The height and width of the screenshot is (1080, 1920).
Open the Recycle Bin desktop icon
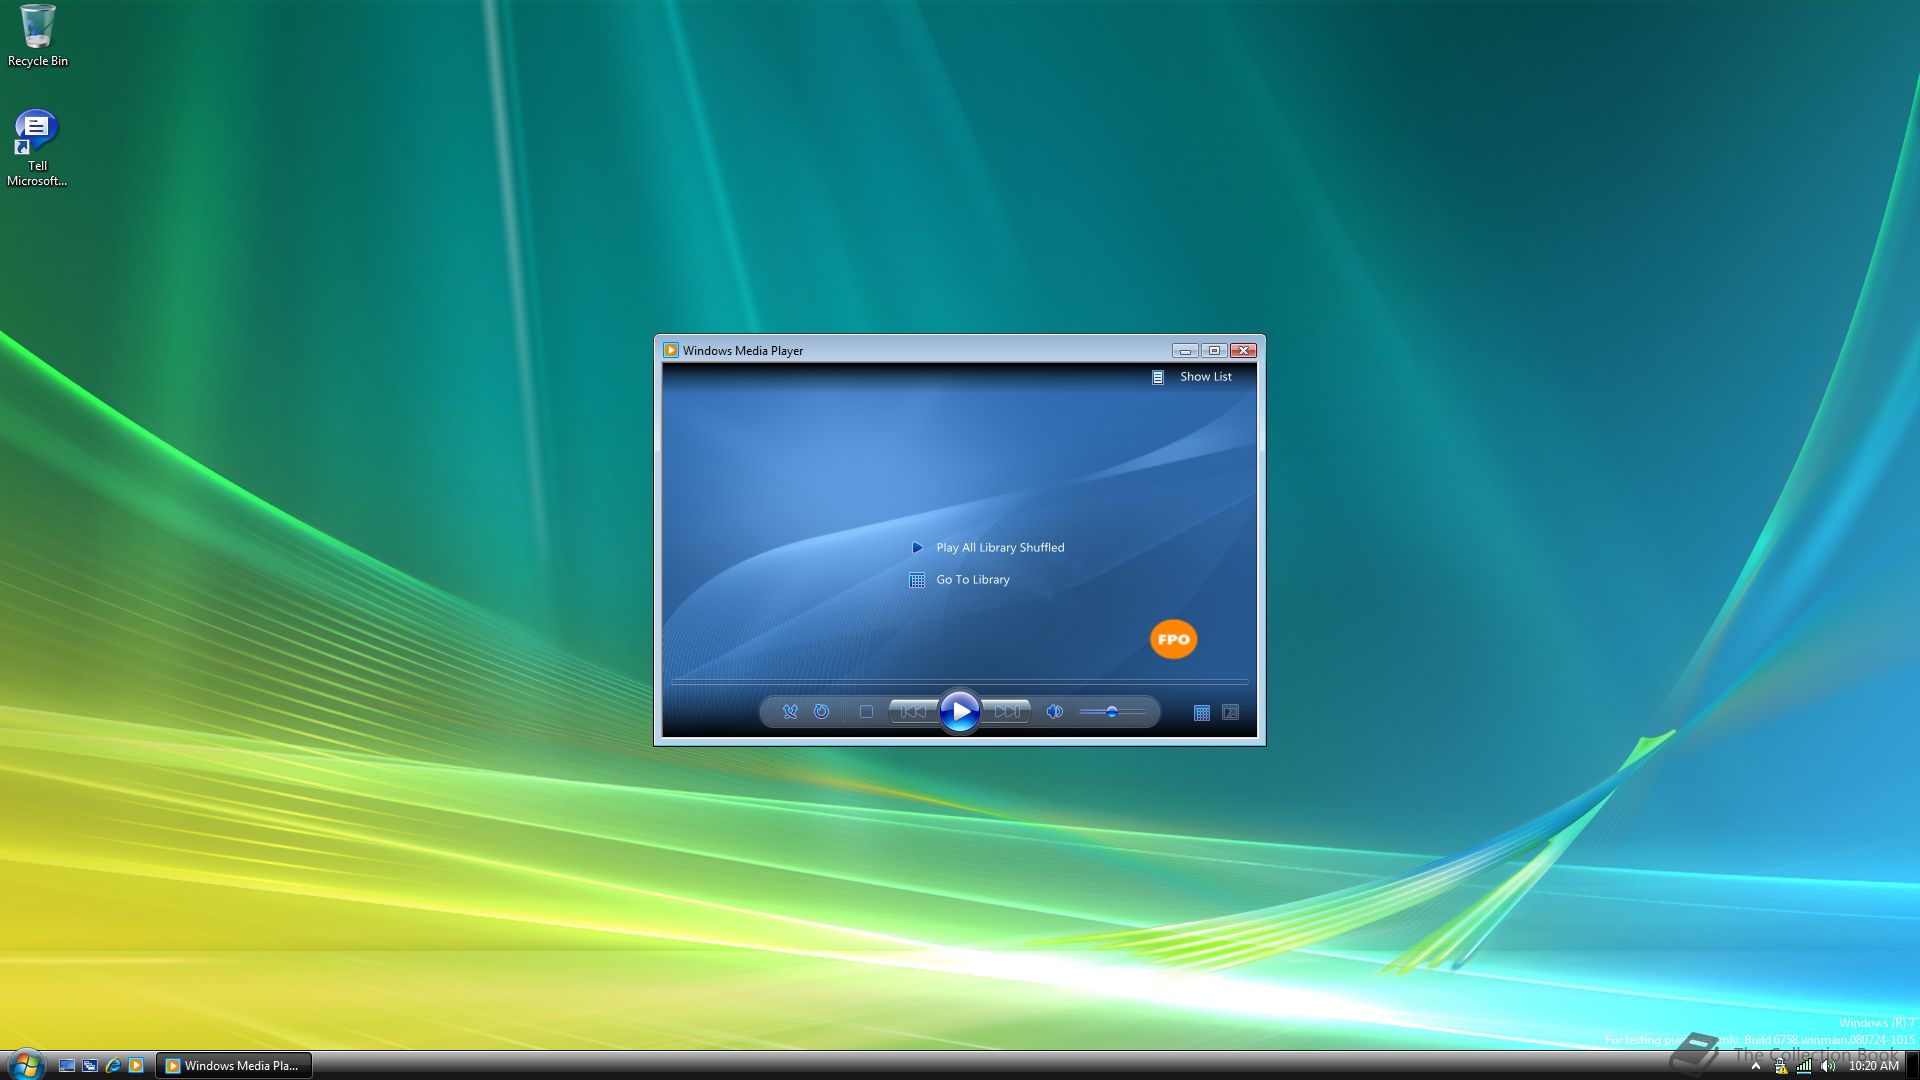[38, 36]
